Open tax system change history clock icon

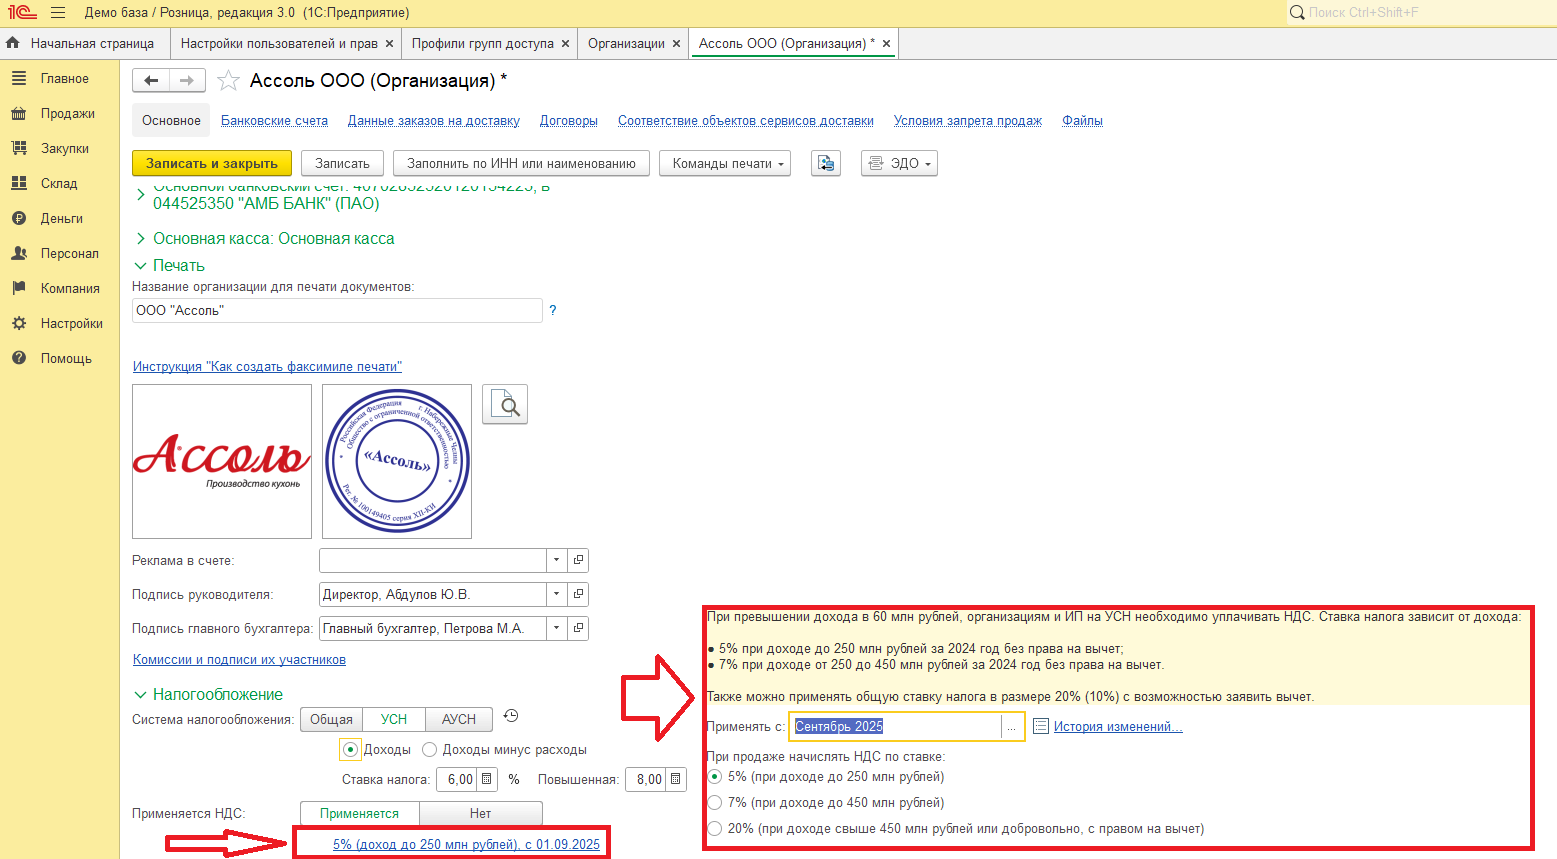511,716
